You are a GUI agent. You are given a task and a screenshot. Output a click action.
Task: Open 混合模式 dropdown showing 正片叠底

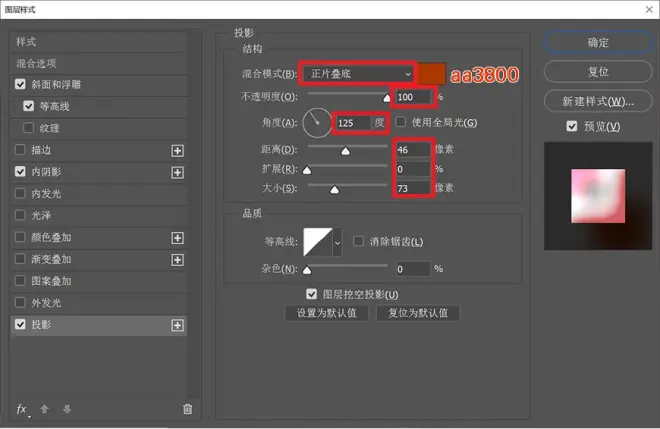(x=358, y=74)
